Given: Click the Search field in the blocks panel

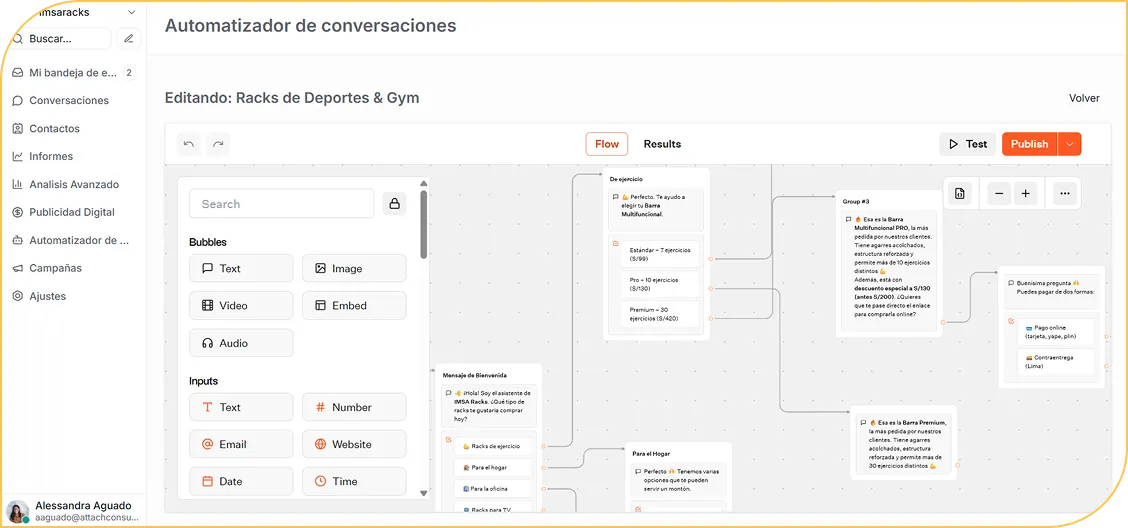Looking at the screenshot, I should click(281, 204).
